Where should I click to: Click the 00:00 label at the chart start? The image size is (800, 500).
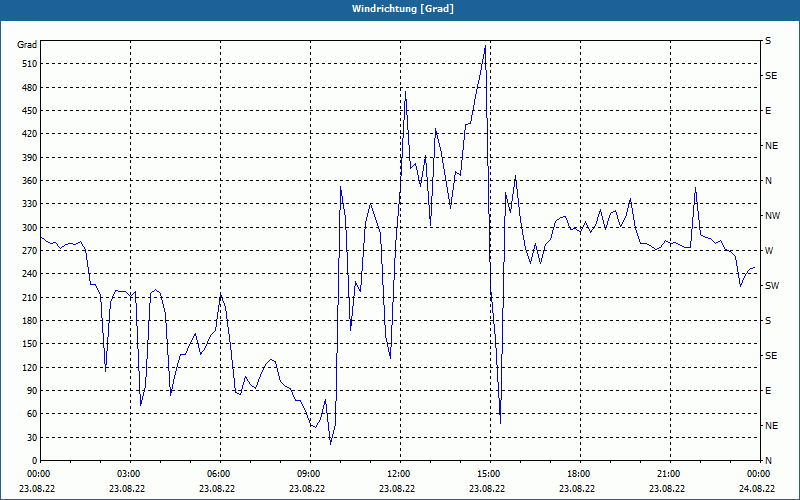[x=40, y=473]
